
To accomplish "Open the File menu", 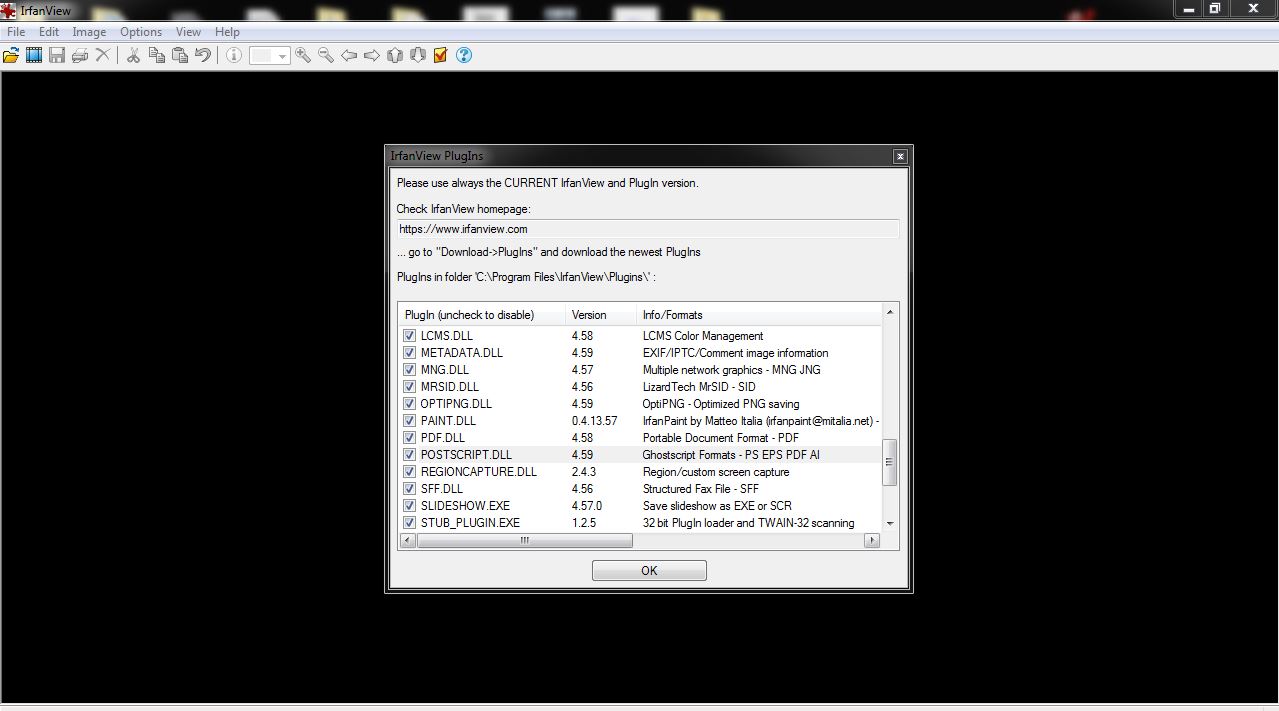I will 16,32.
